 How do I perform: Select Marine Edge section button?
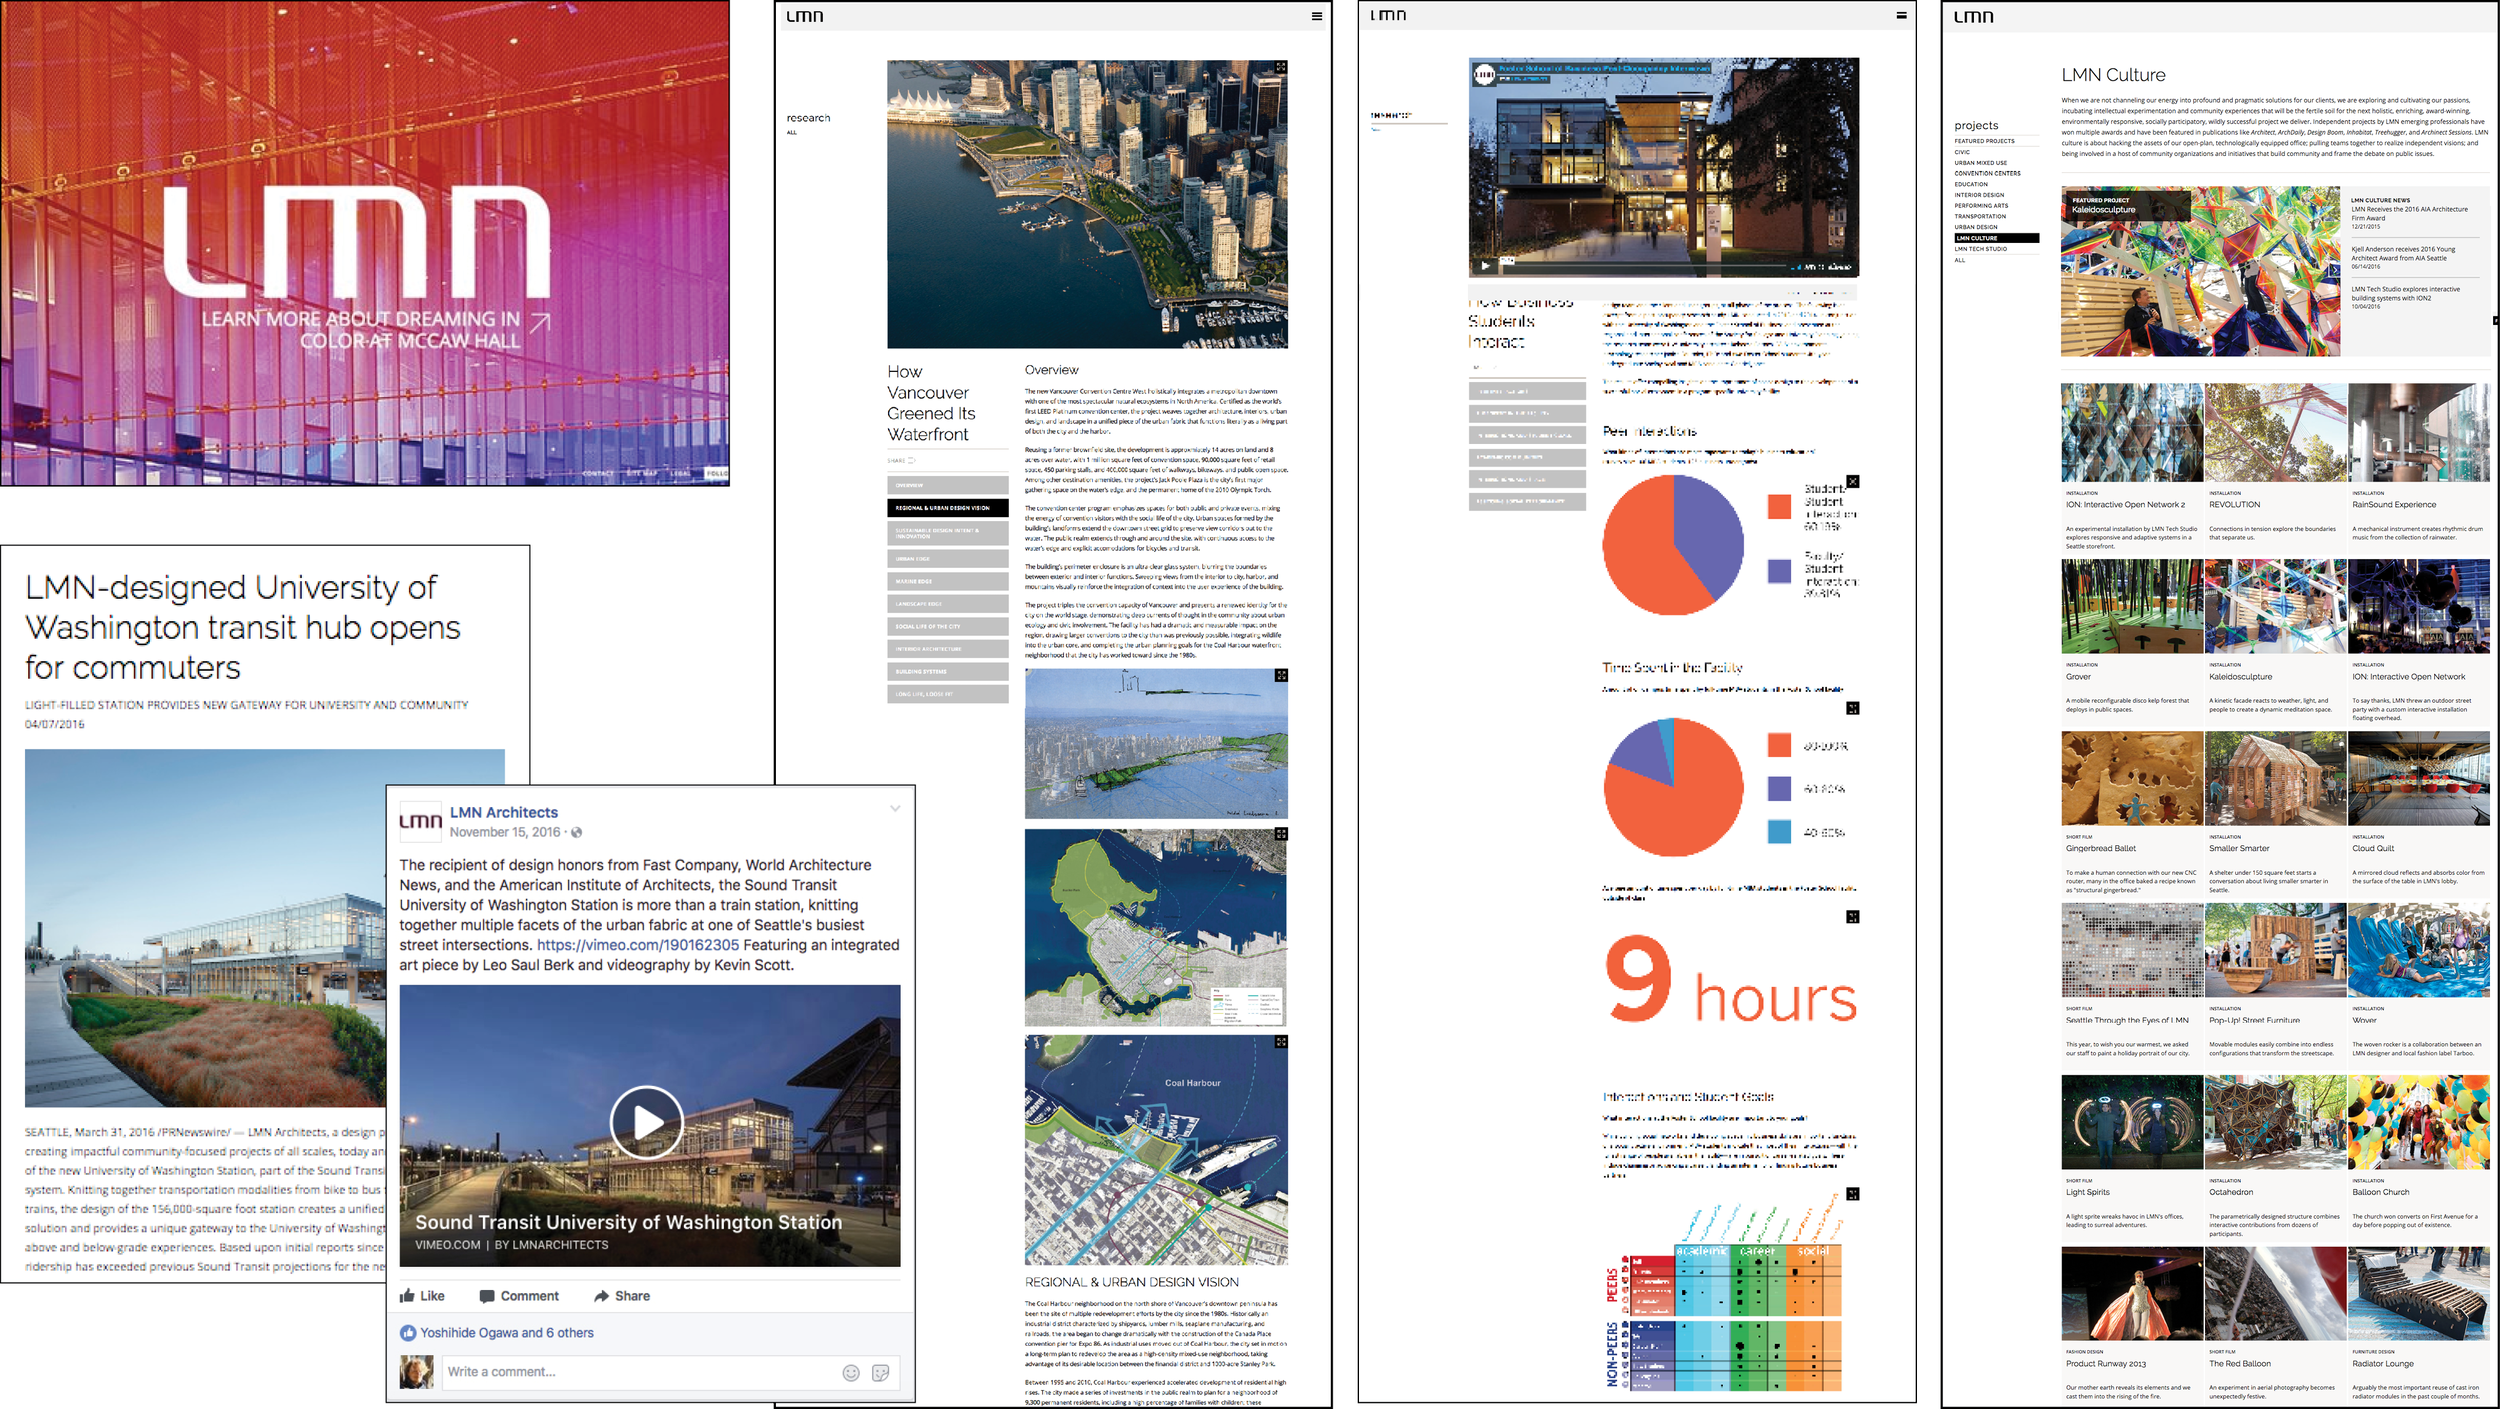947,581
